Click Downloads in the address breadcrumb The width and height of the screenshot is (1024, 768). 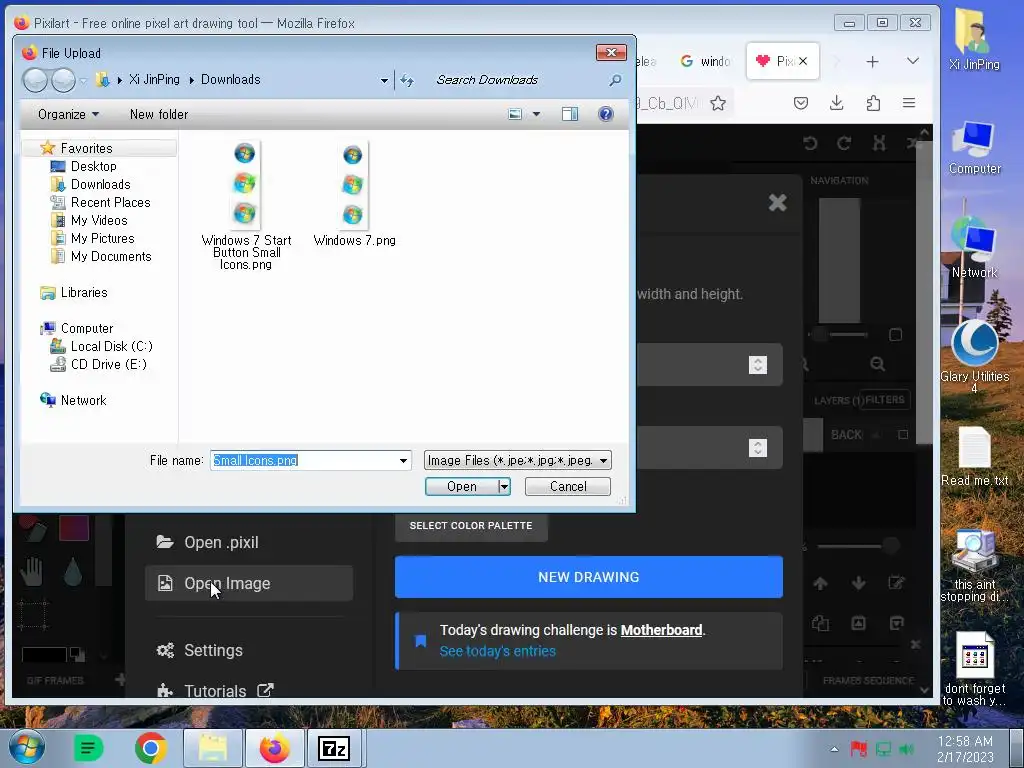[x=231, y=80]
